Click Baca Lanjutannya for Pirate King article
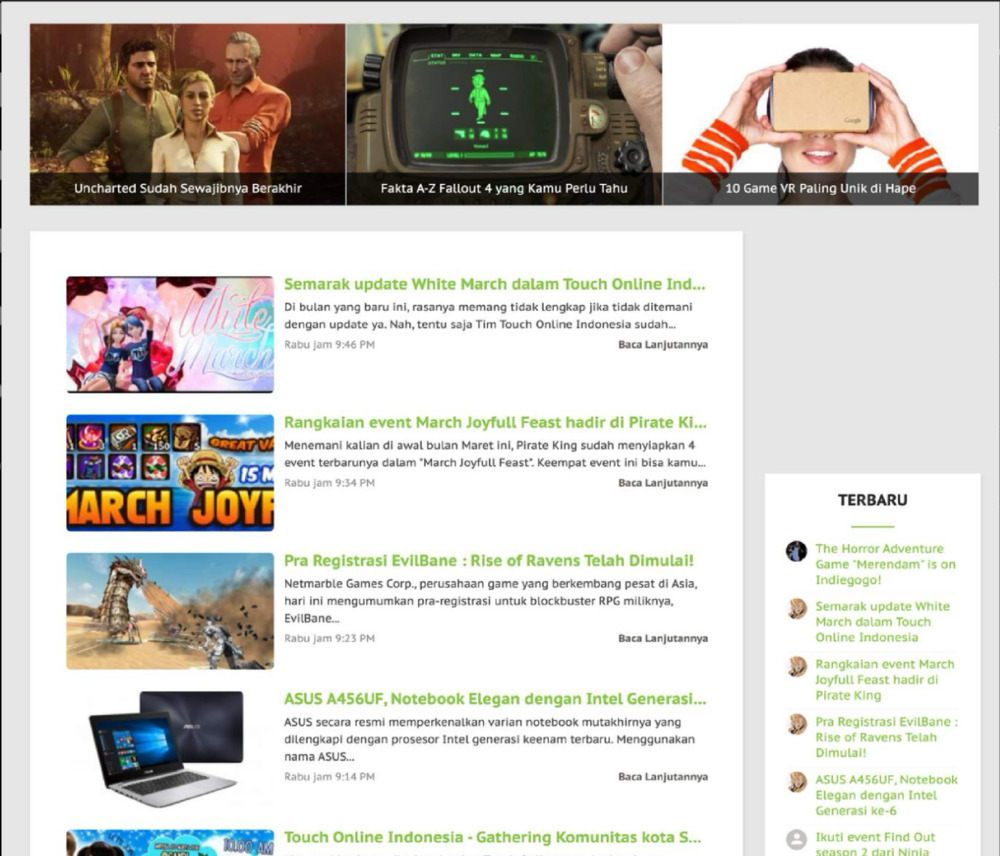 pyautogui.click(x=663, y=483)
